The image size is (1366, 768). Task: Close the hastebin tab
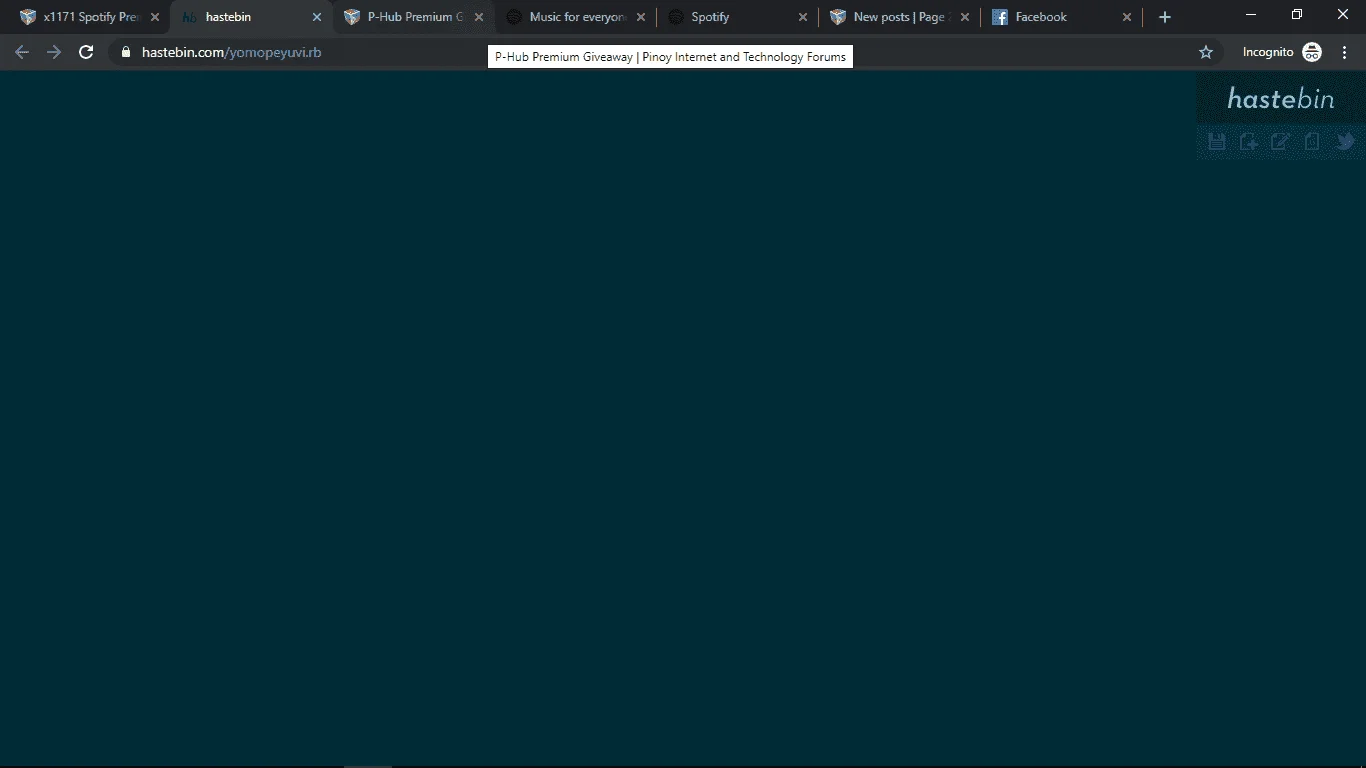(317, 17)
